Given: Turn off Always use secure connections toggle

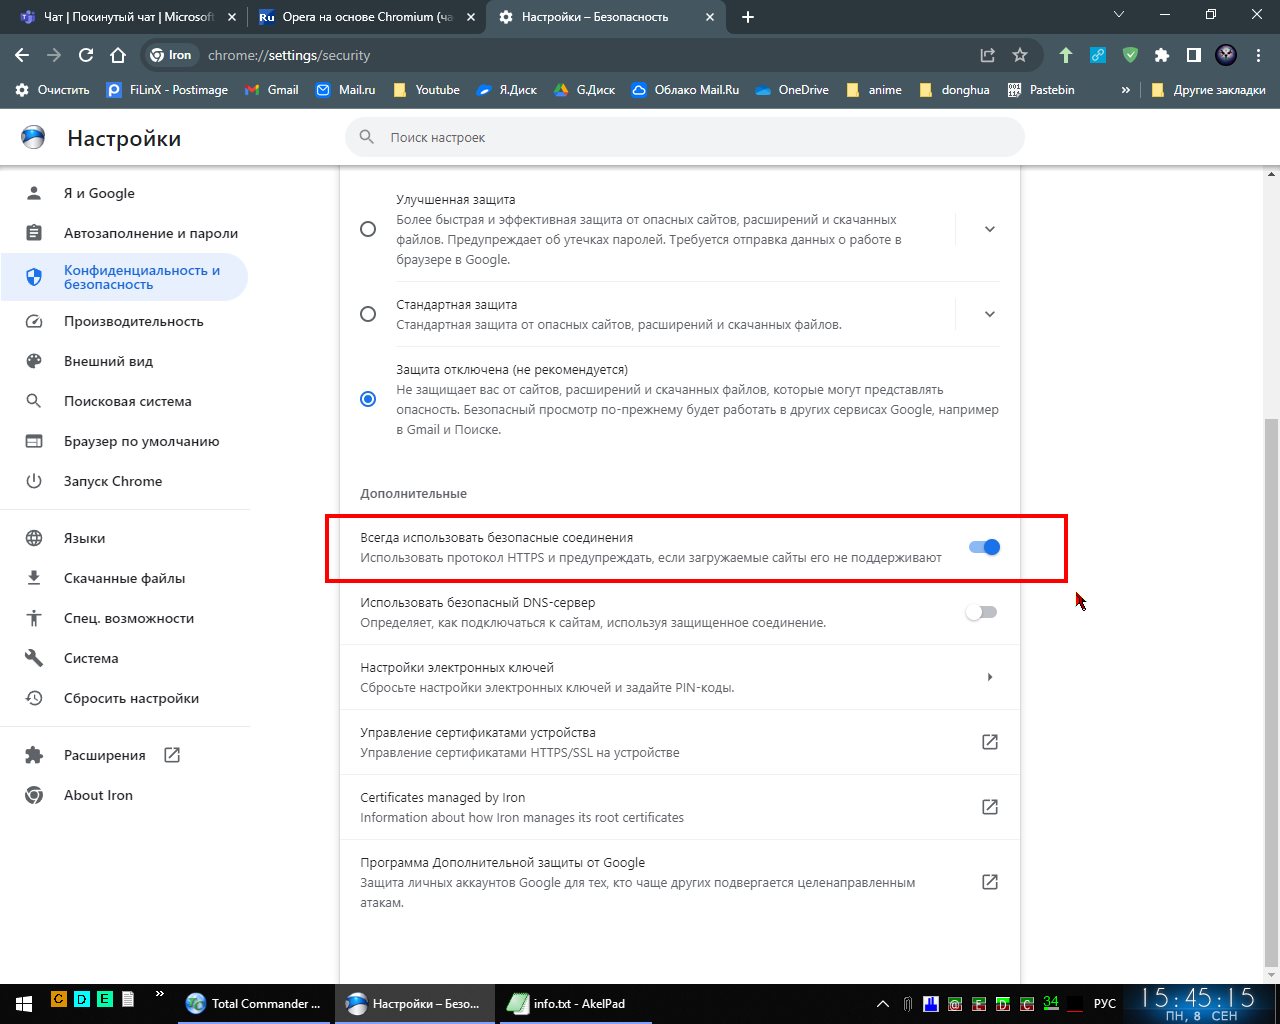Looking at the screenshot, I should click(984, 547).
